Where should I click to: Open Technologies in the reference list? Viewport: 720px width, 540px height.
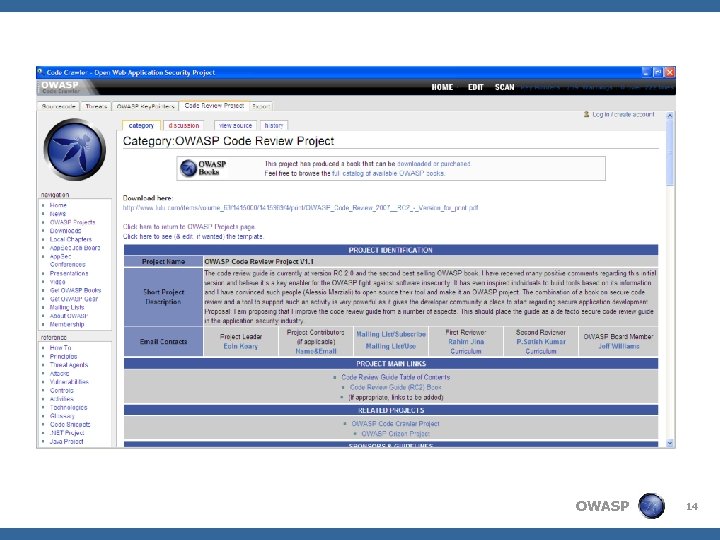coord(68,408)
